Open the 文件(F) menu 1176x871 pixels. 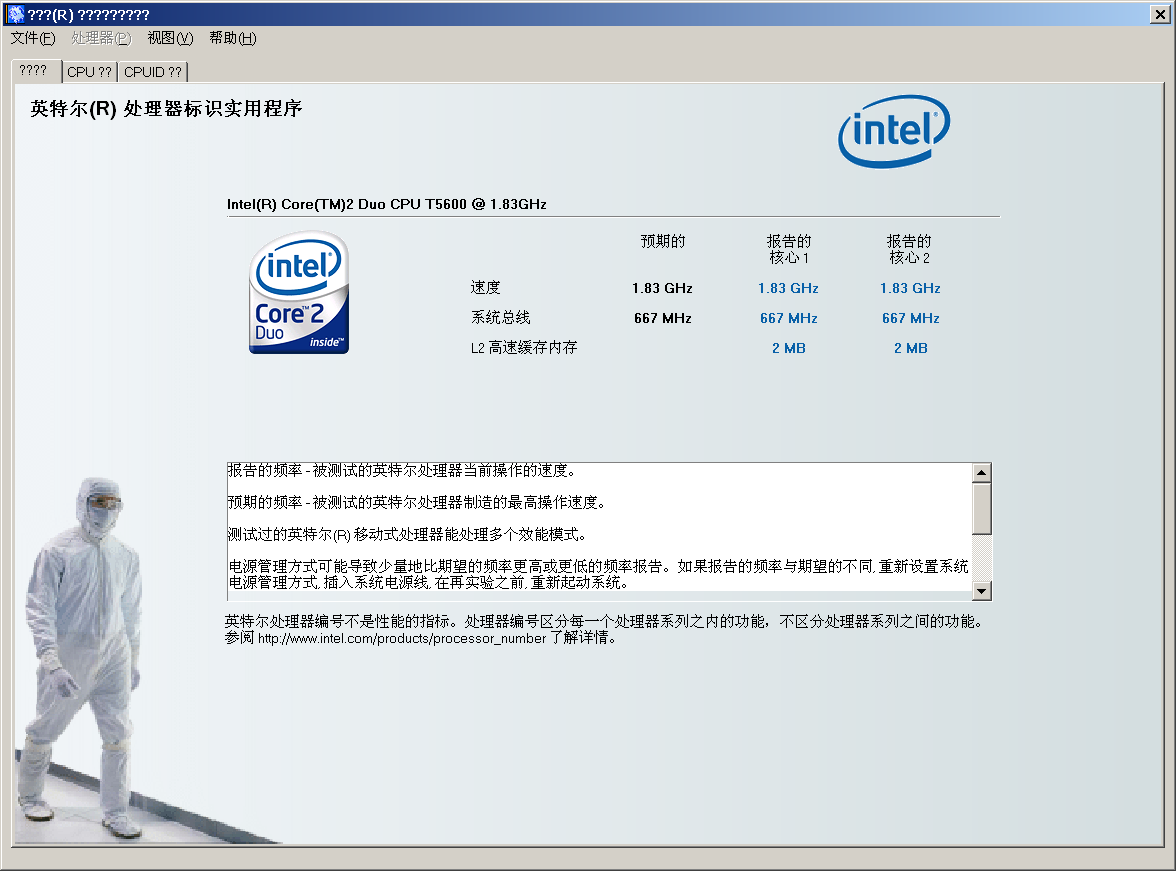33,38
